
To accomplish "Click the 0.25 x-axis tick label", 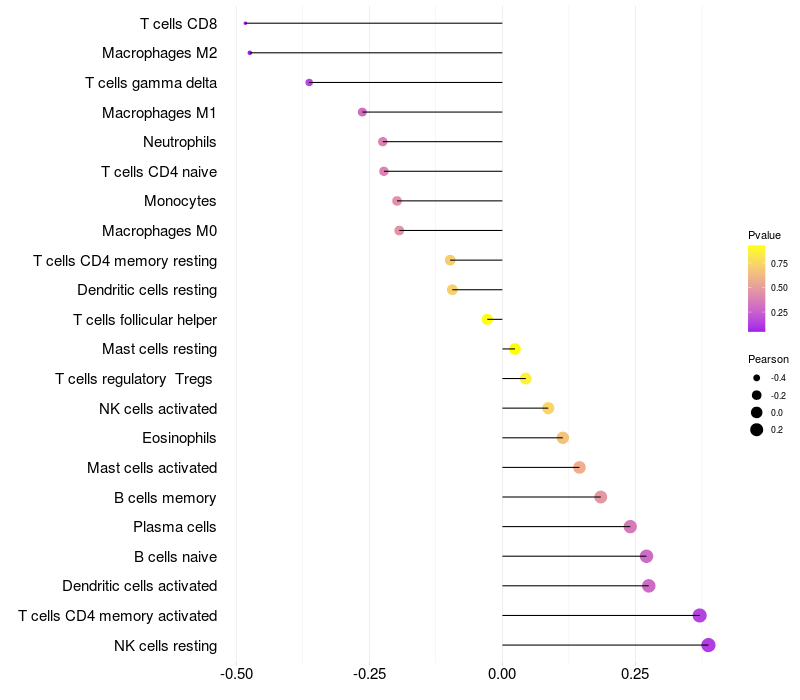I will (x=635, y=674).
